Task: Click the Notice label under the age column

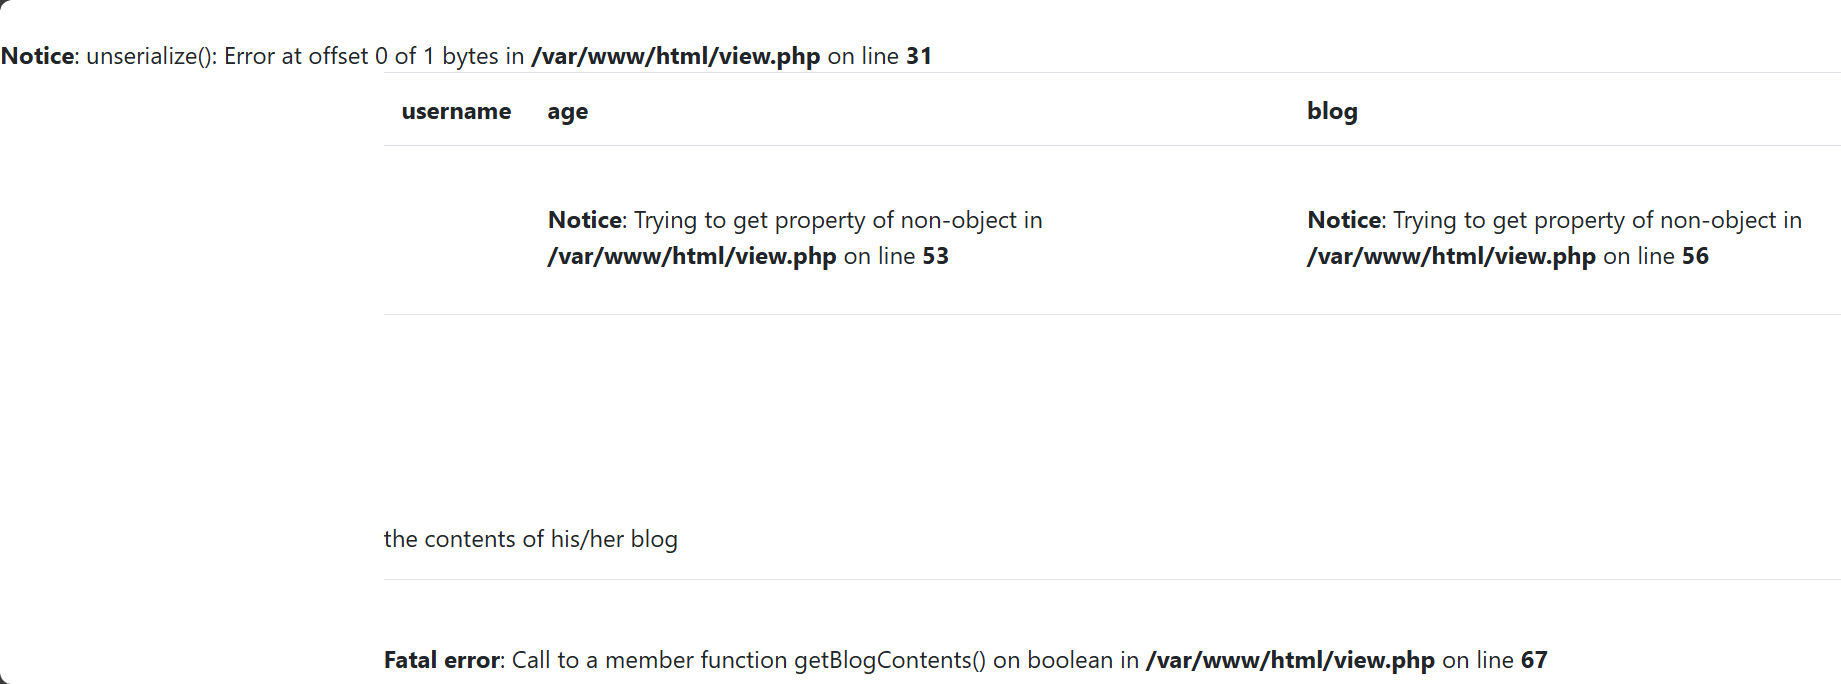Action: coord(585,220)
